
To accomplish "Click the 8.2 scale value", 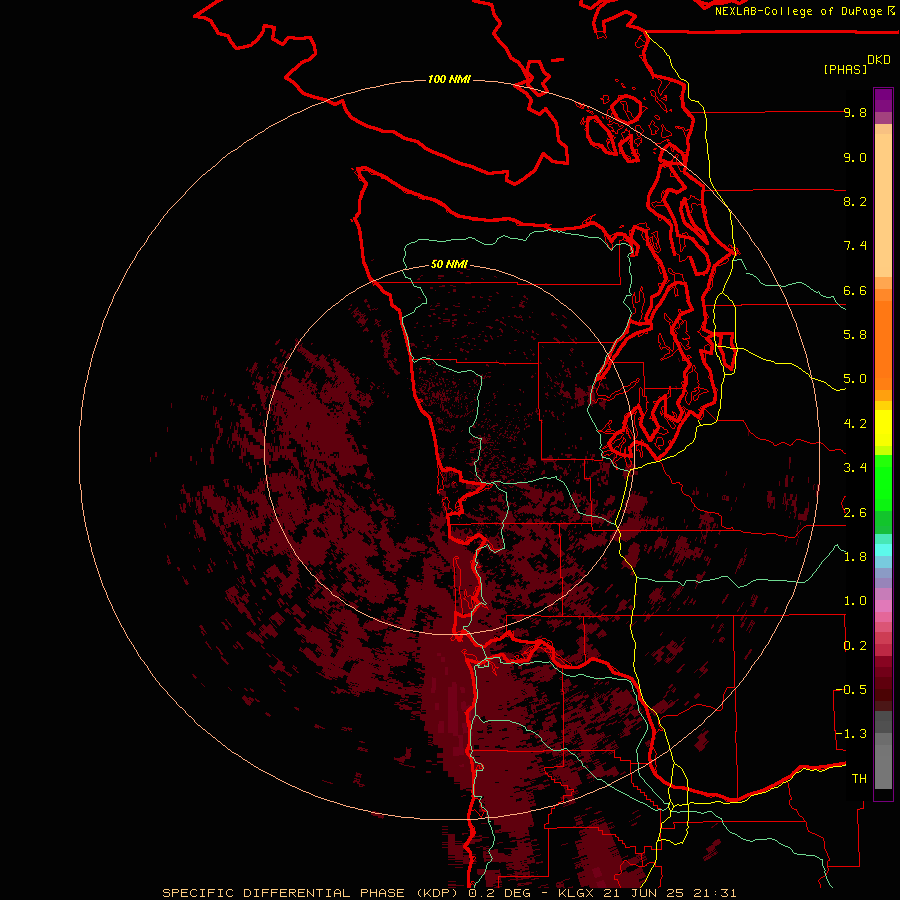I will pos(855,201).
